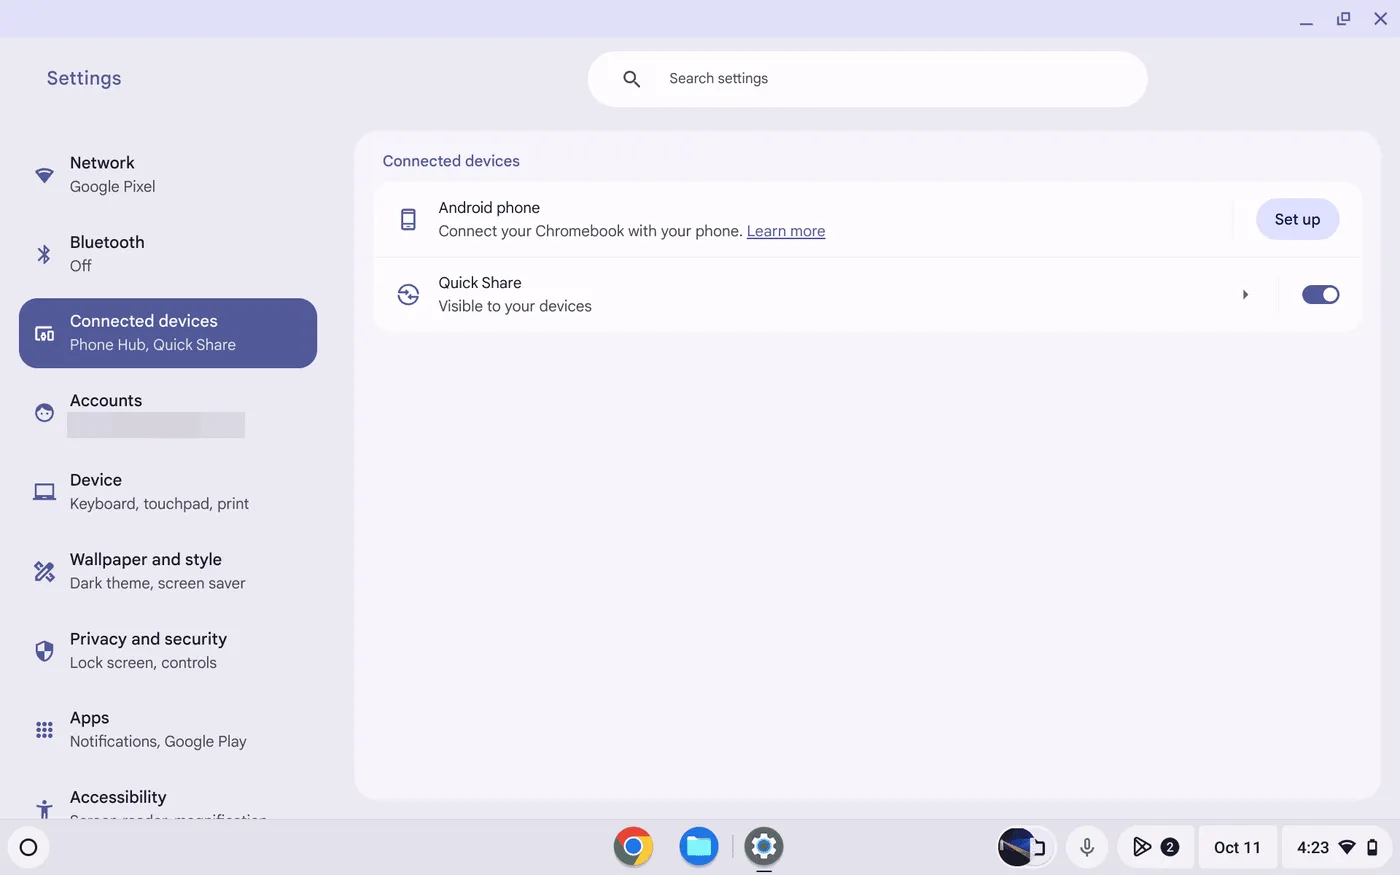Click the Quick Share icon
Image resolution: width=1400 pixels, height=875 pixels.
(408, 294)
